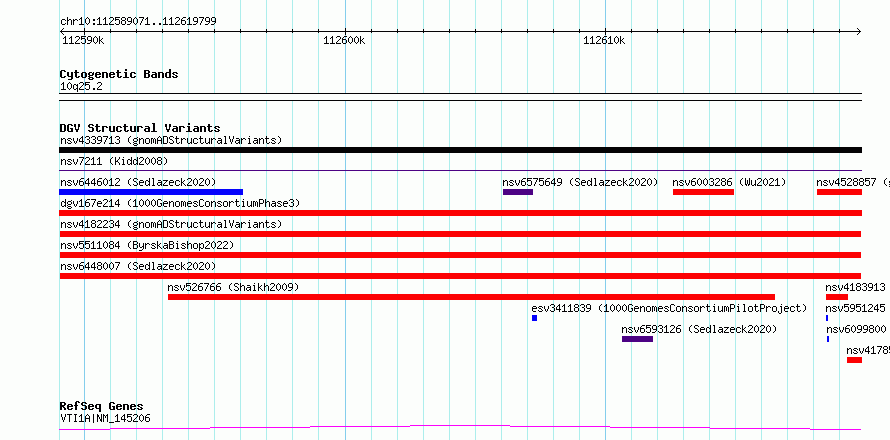Click the red nsv526766 variant bar

472,297
